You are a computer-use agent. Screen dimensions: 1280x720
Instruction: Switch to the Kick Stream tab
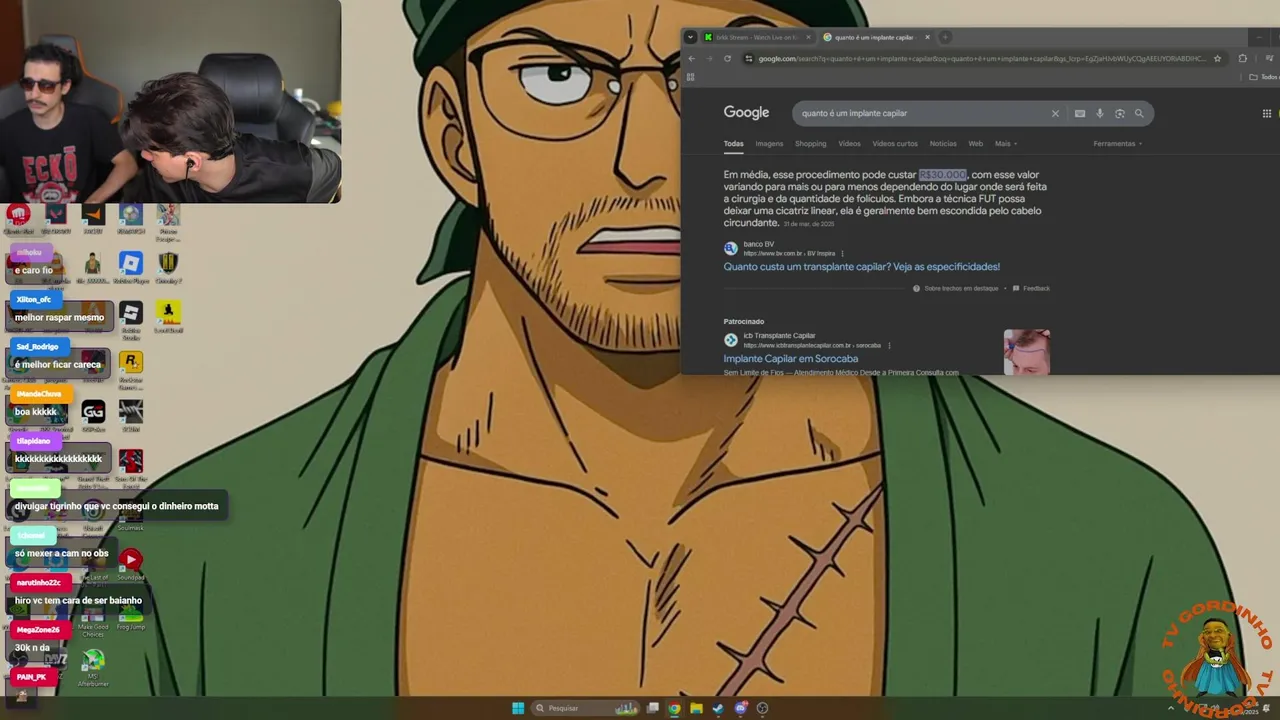click(x=756, y=37)
